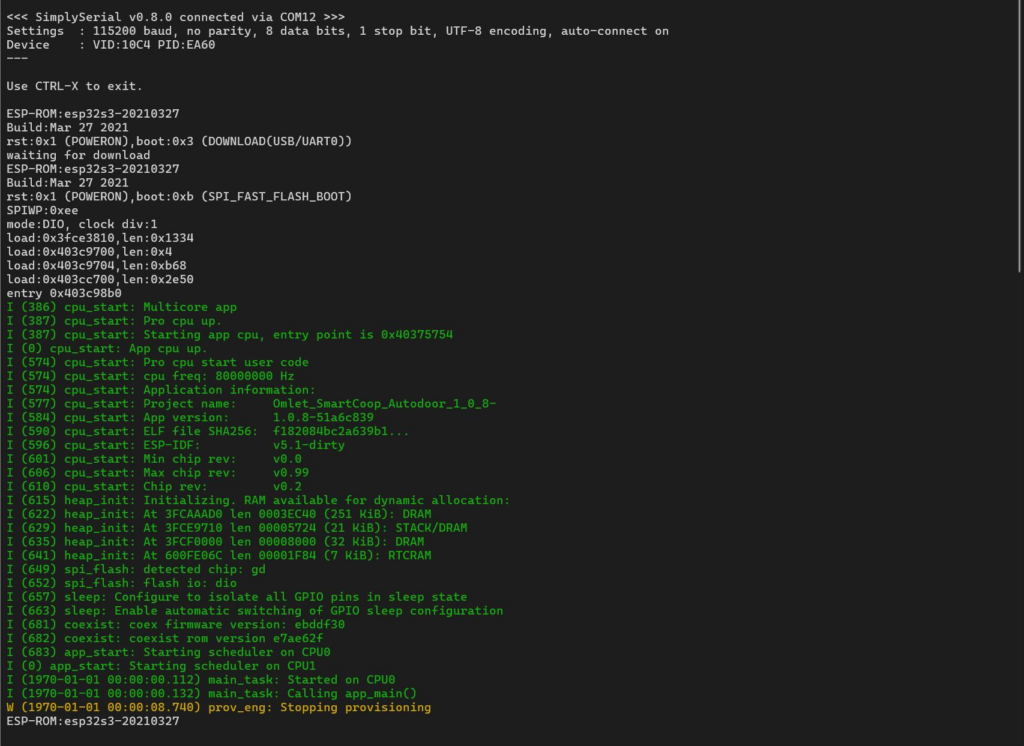This screenshot has width=1024, height=746.
Task: Click the 'cpu freq: 80000000 Hz' line
Action: pos(151,376)
